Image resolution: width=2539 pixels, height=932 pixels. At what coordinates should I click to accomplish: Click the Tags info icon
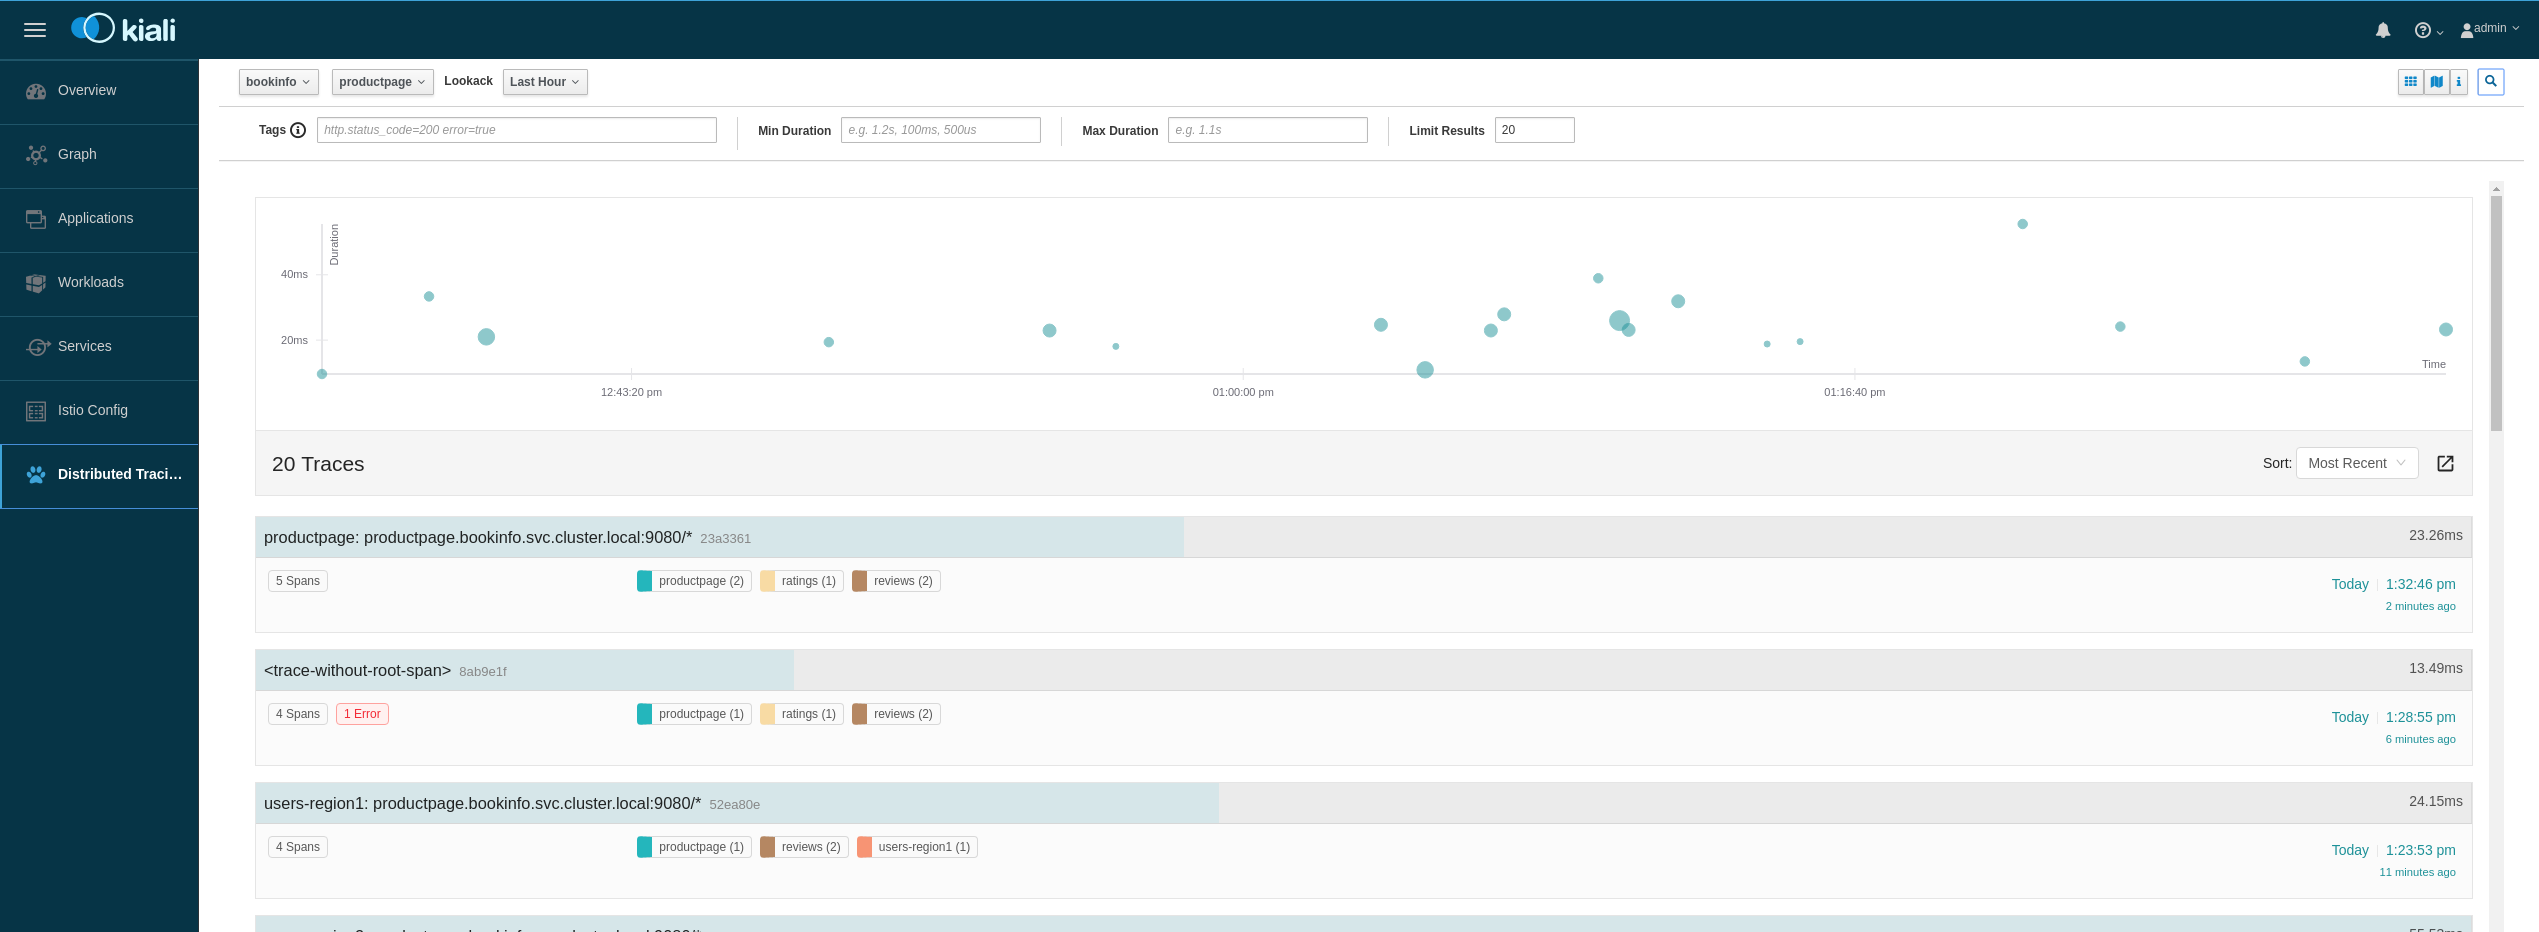pos(298,130)
